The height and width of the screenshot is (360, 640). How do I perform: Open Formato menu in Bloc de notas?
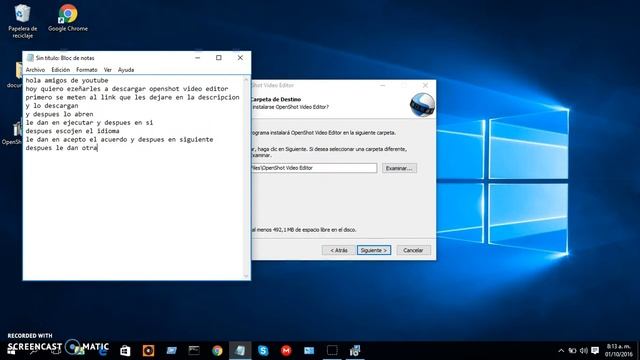pos(87,70)
